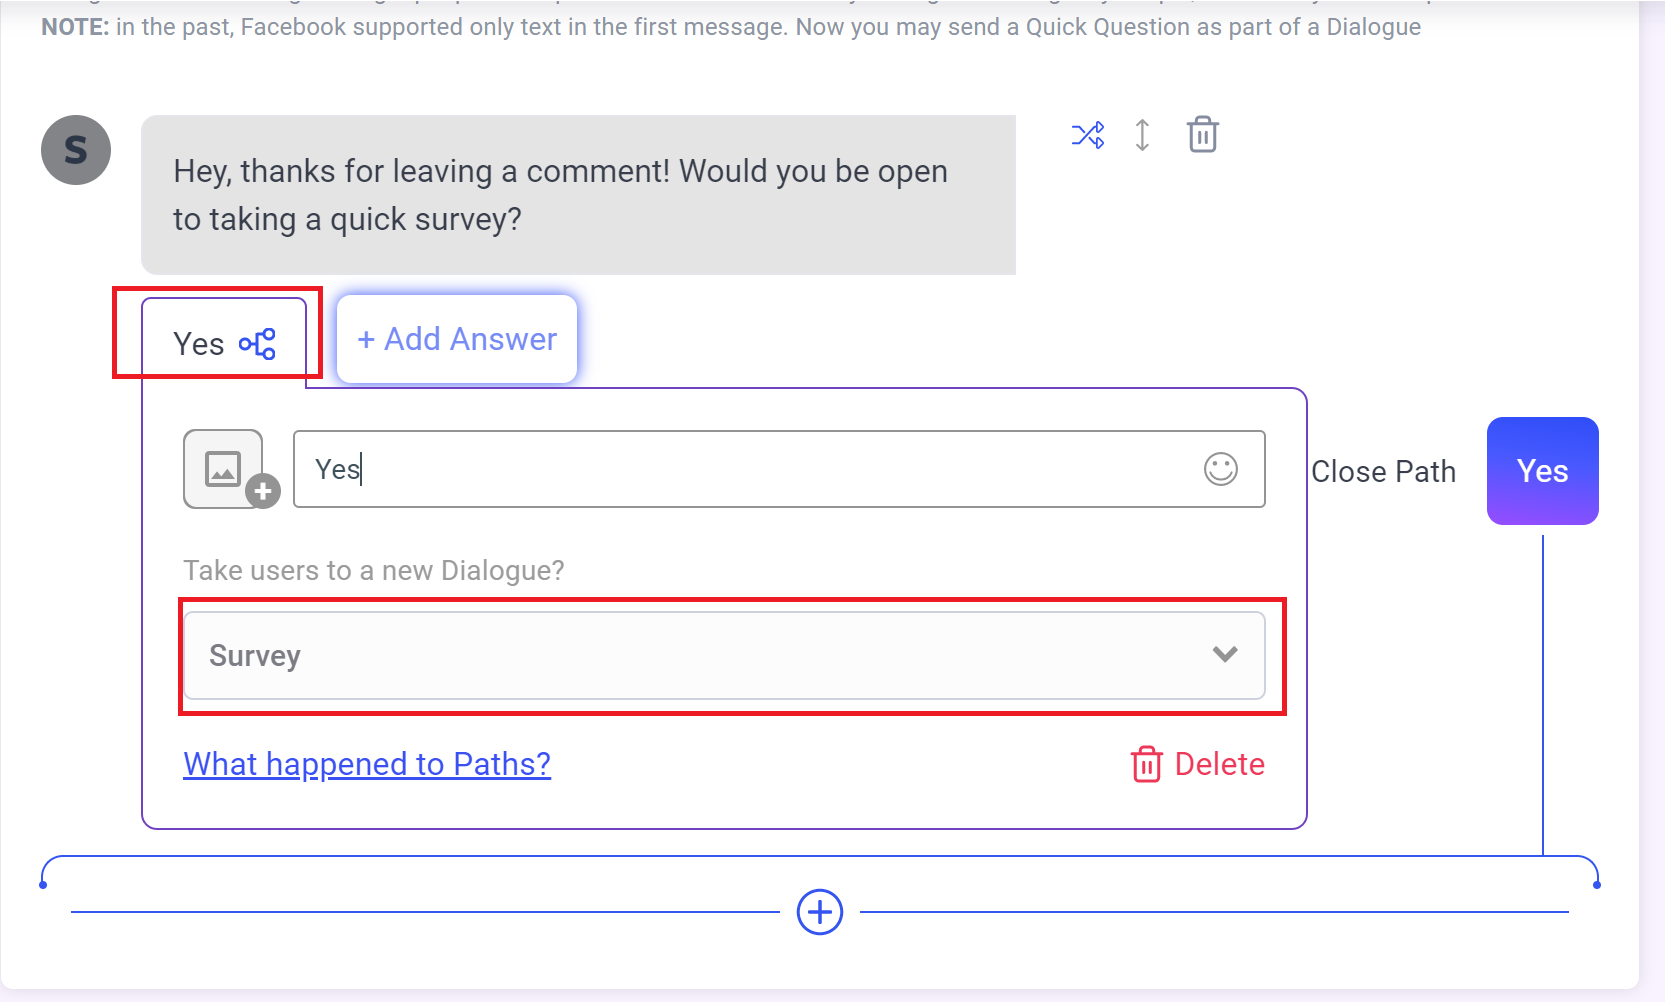1670x1002 pixels.
Task: Click the Close Path label
Action: (x=1383, y=471)
